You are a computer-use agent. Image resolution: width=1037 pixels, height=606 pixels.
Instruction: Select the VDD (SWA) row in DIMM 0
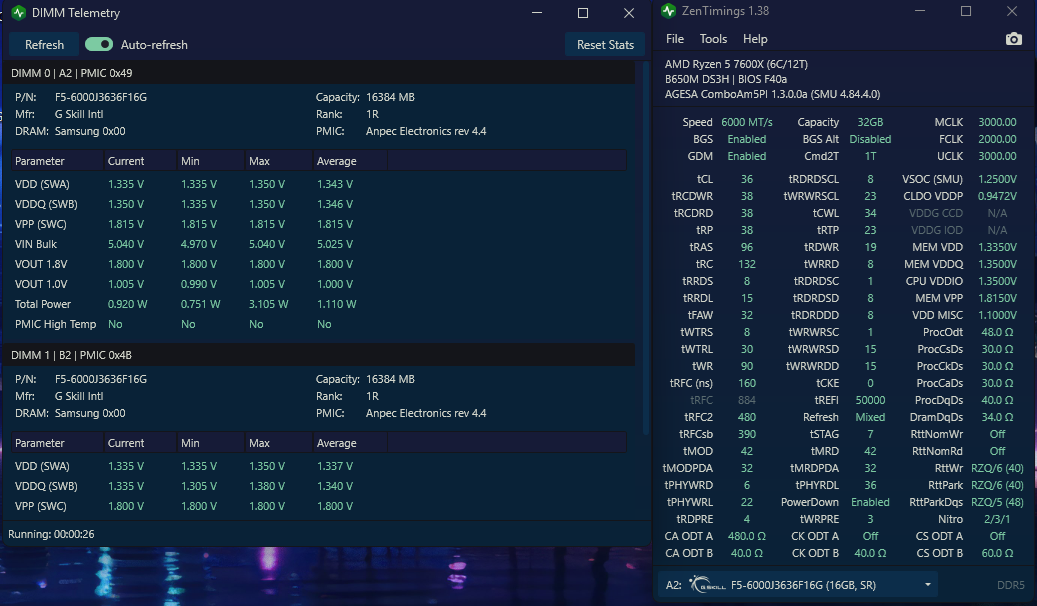click(319, 184)
